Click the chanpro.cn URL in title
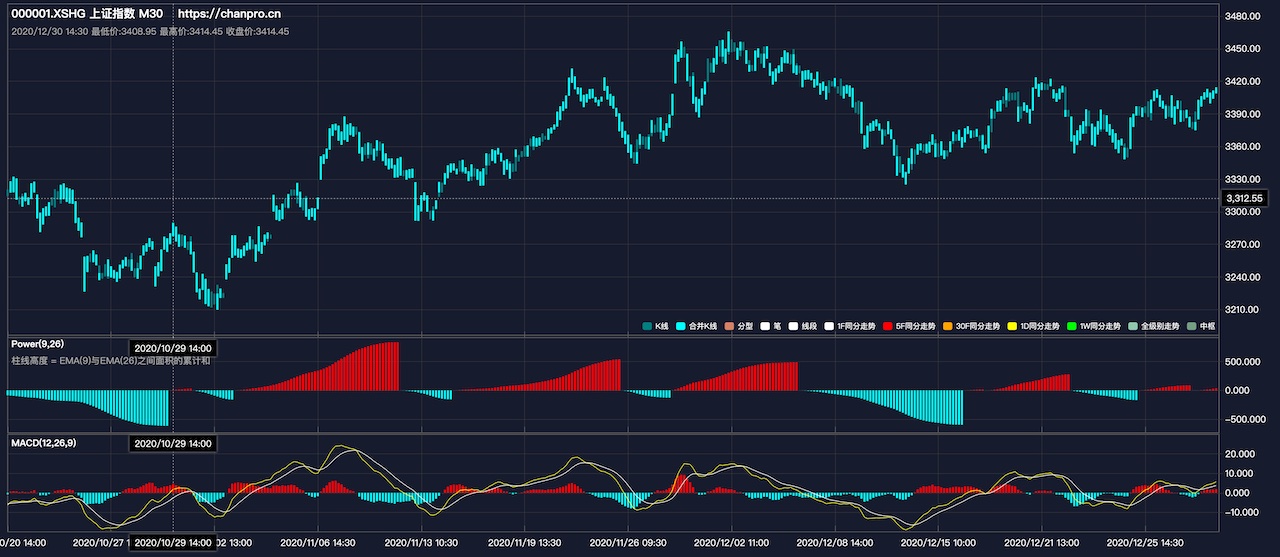The width and height of the screenshot is (1280, 557). tap(226, 15)
